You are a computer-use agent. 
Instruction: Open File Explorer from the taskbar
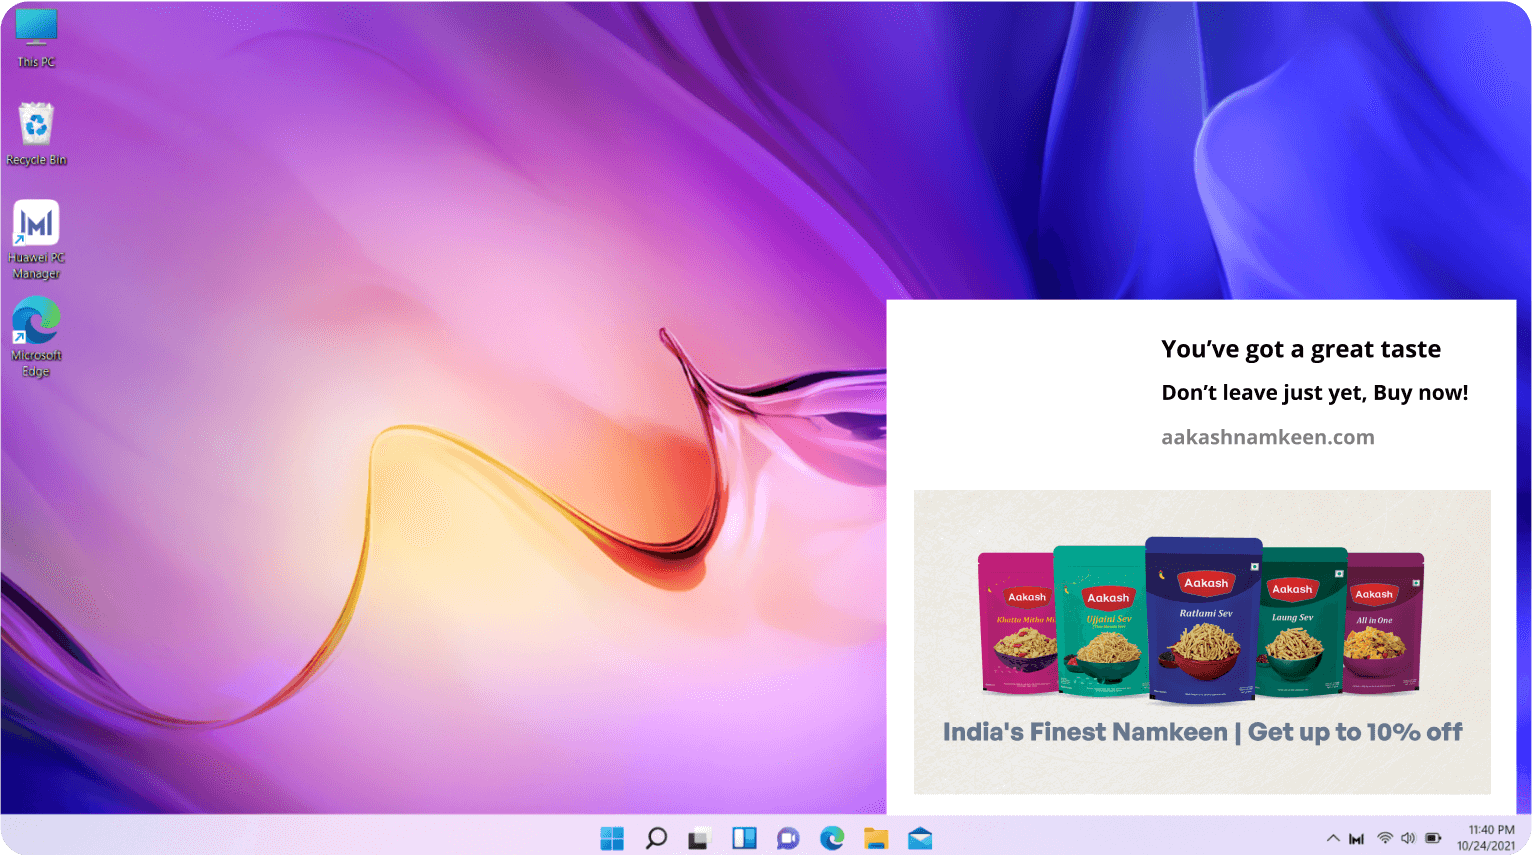pos(876,838)
